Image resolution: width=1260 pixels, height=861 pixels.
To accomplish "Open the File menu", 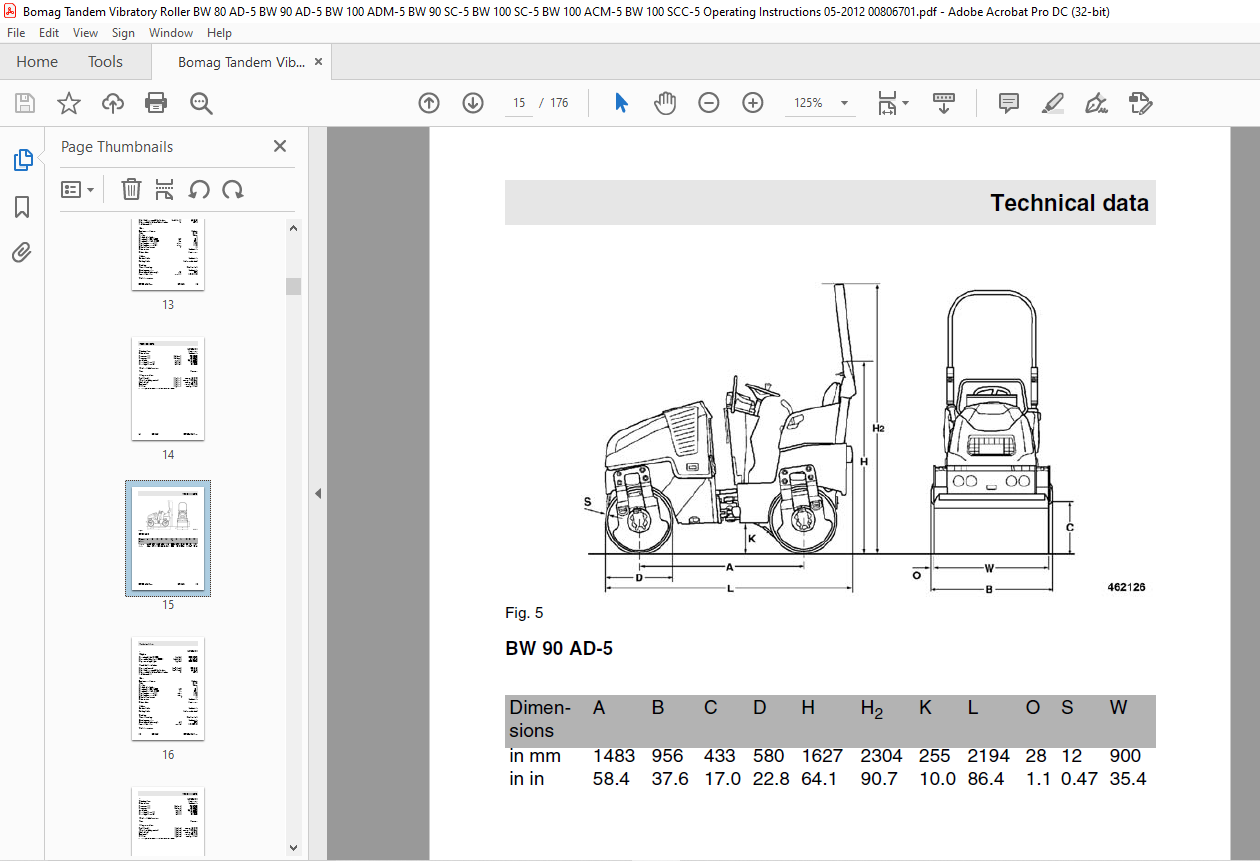I will pos(16,33).
